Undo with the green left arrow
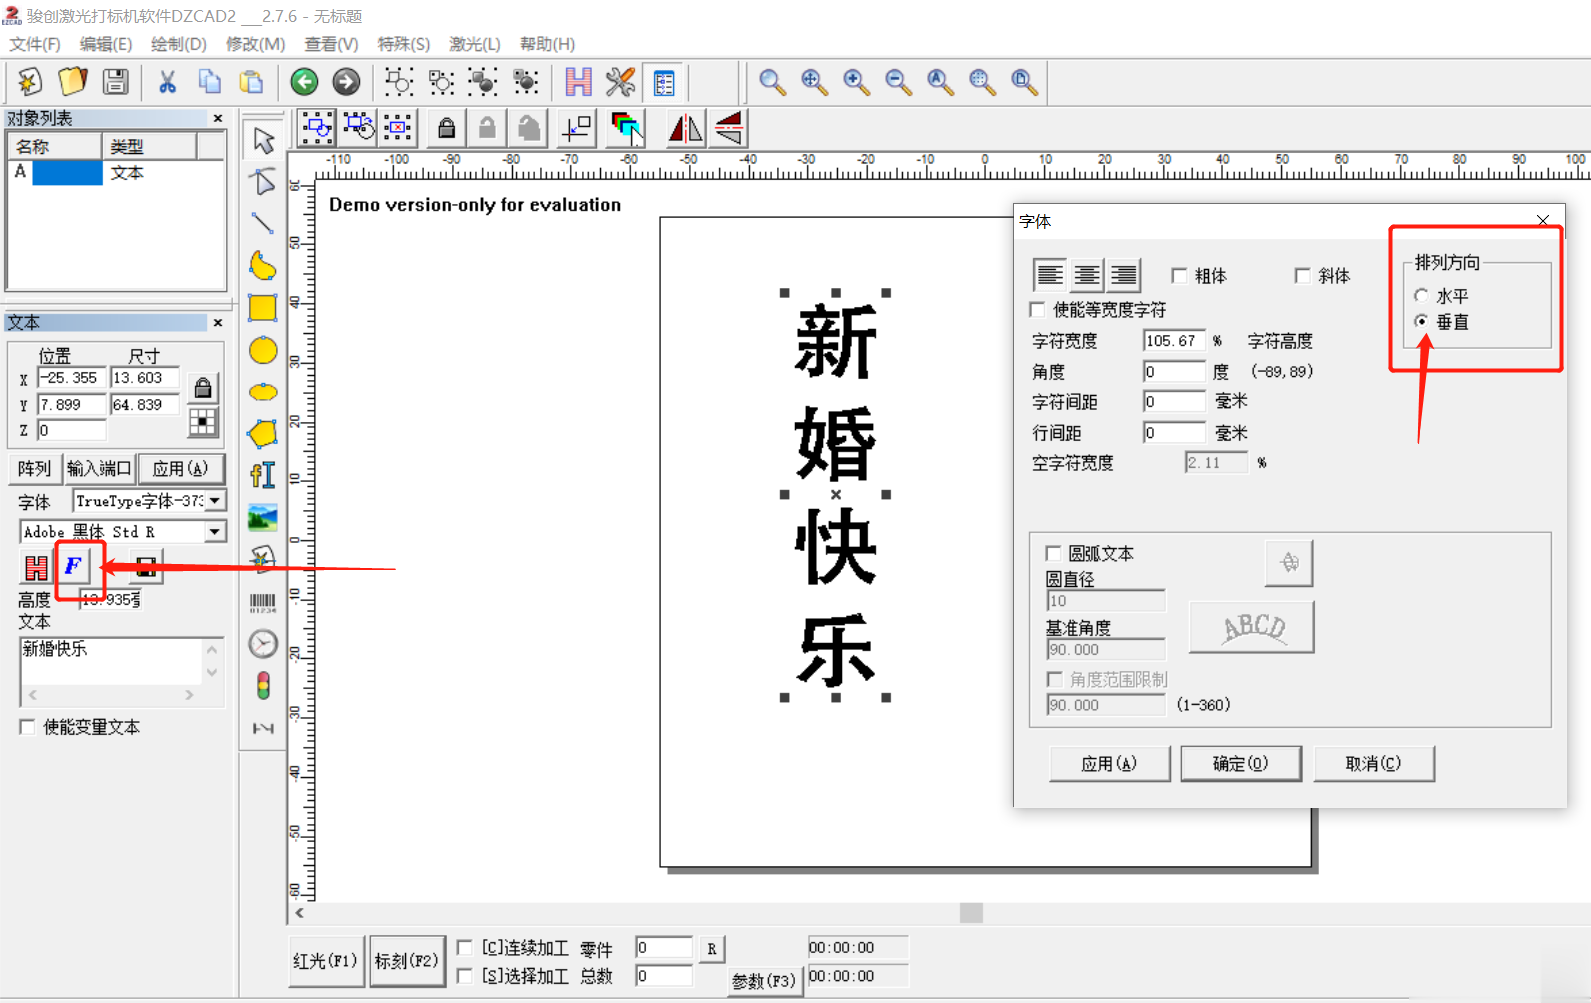 pos(304,81)
